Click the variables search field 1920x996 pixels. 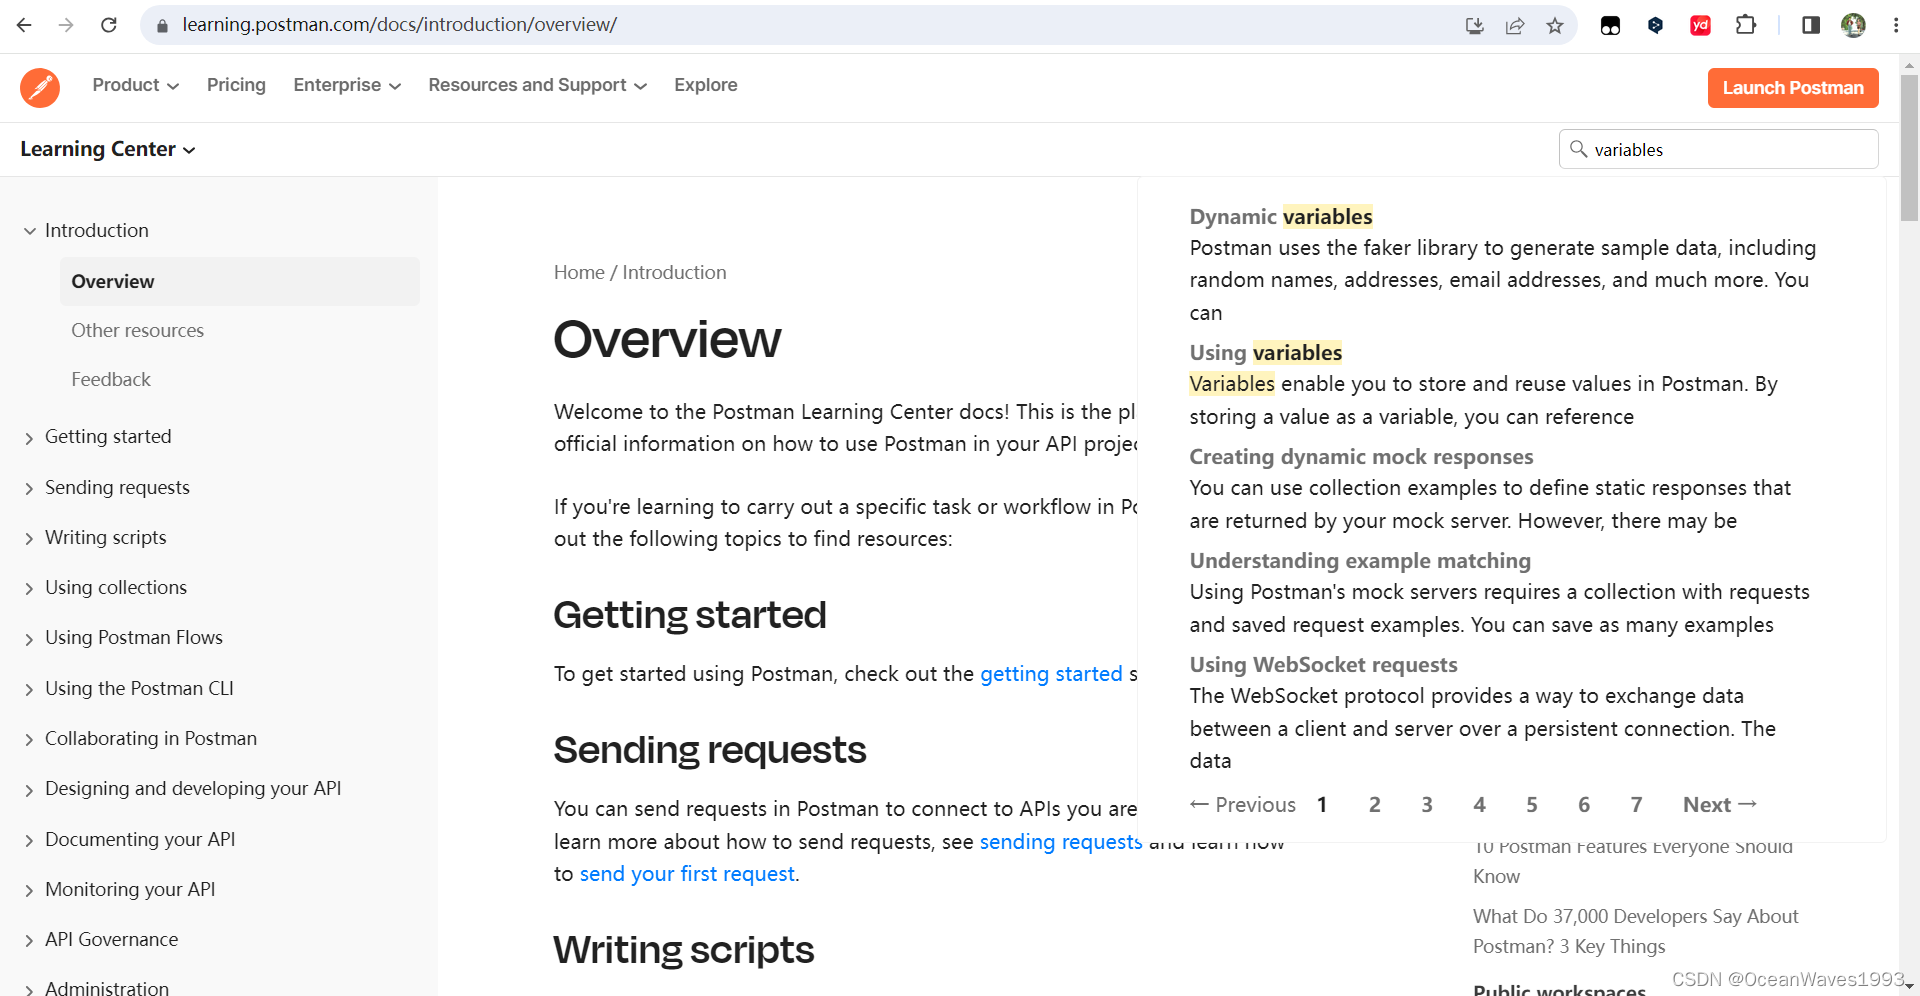coord(1718,149)
